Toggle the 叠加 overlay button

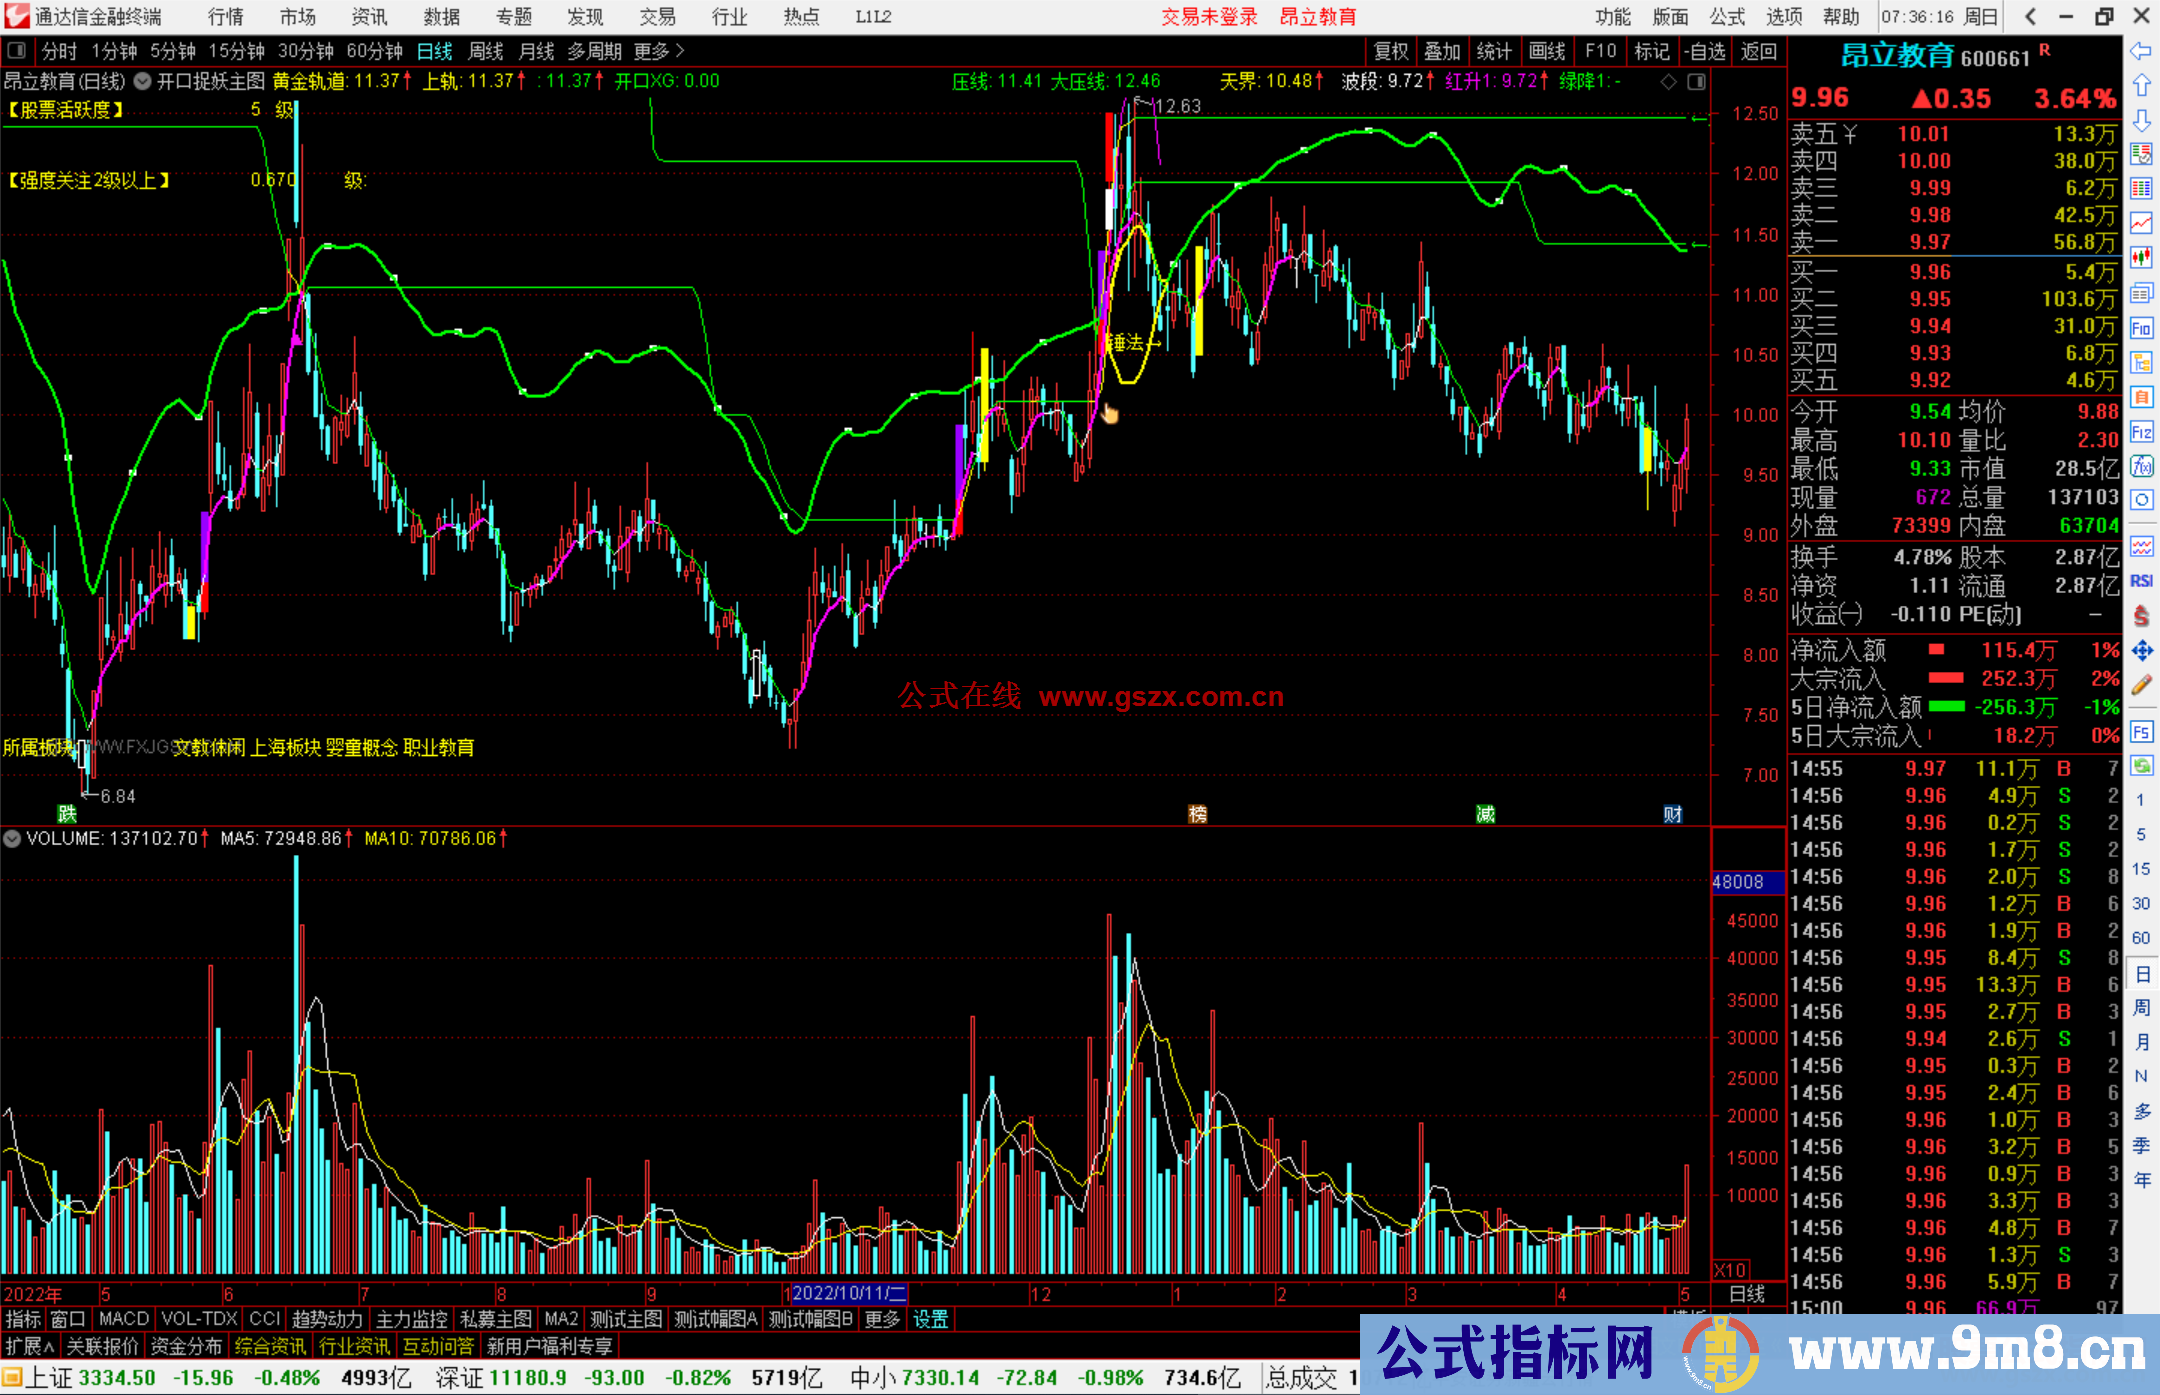click(1442, 51)
